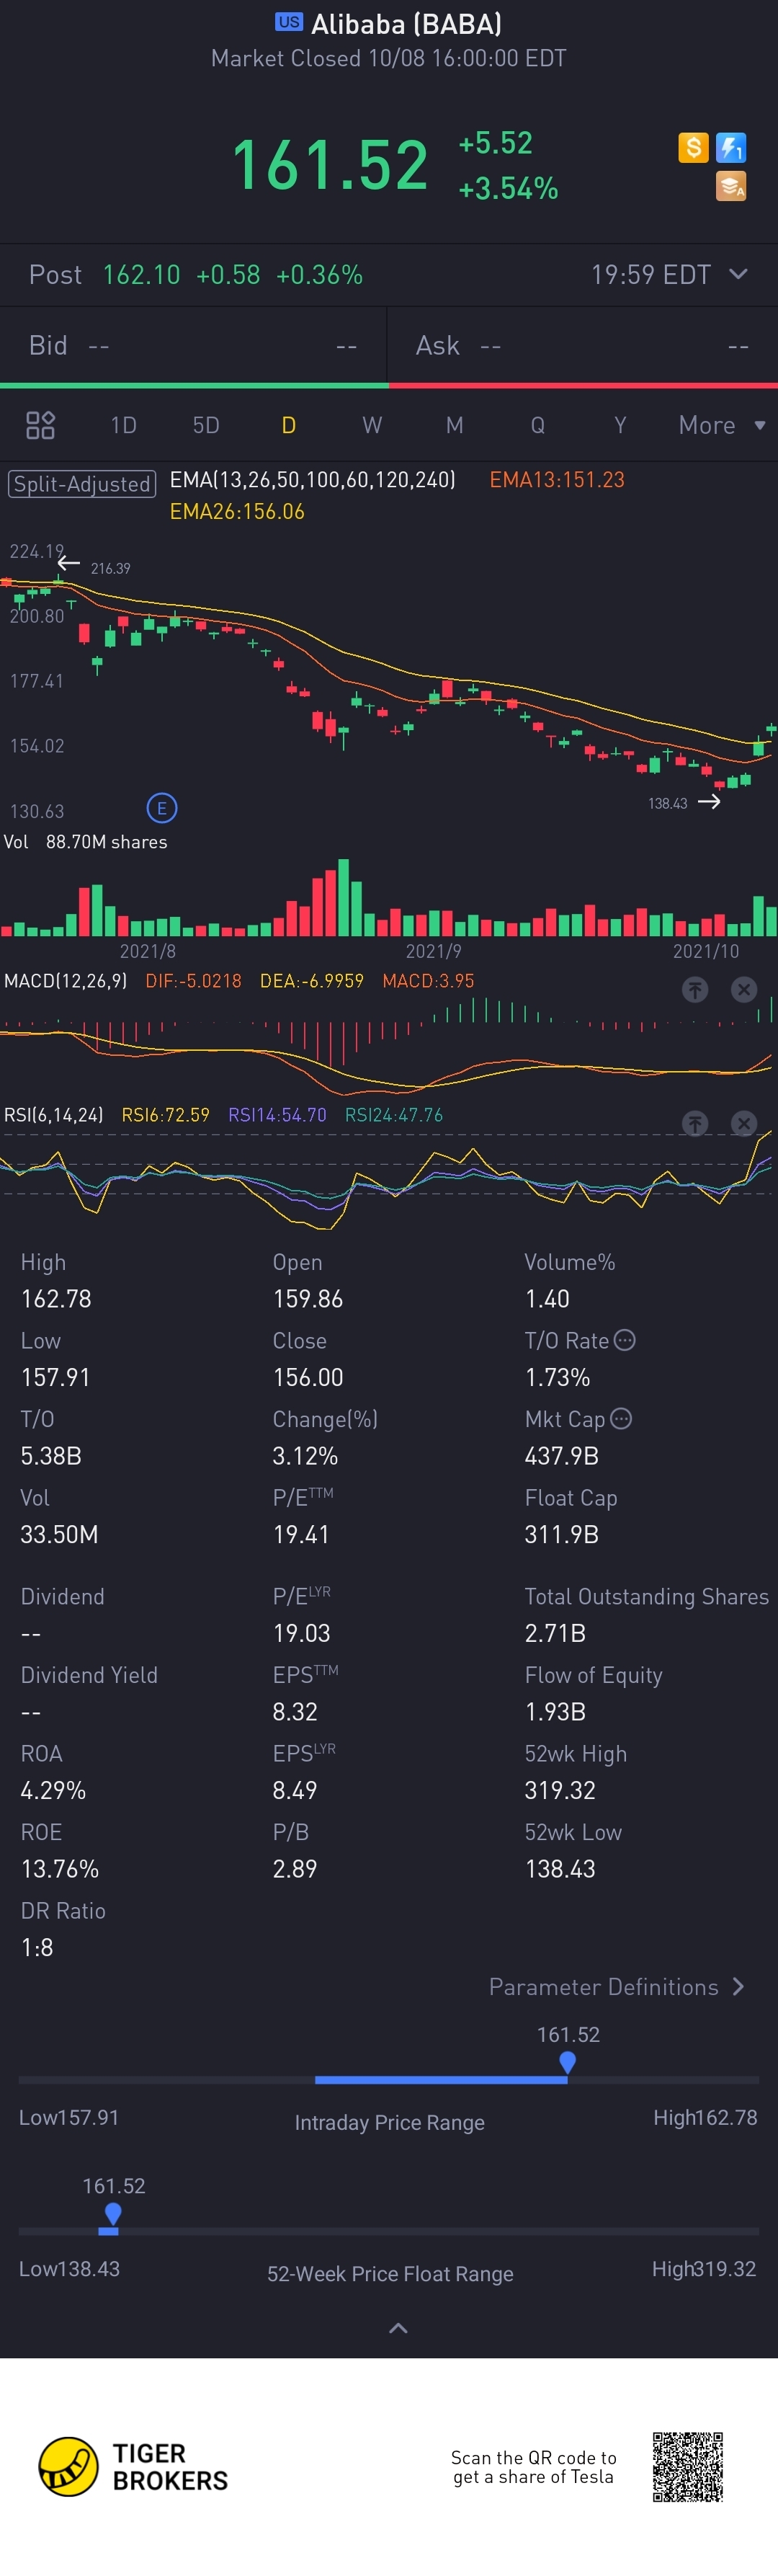
Task: Tap the Post market price 162.10
Action: coord(141,274)
